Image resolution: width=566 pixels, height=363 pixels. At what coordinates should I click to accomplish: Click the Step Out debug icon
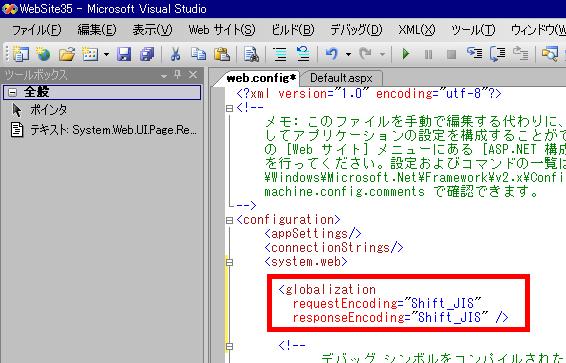click(x=521, y=54)
